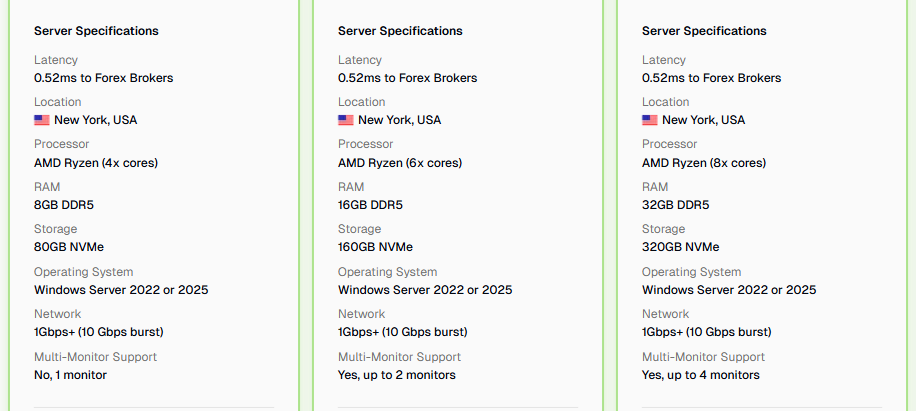This screenshot has height=411, width=916.
Task: Select the AMD Ryzen (8x cores) text
Action: [x=704, y=163]
